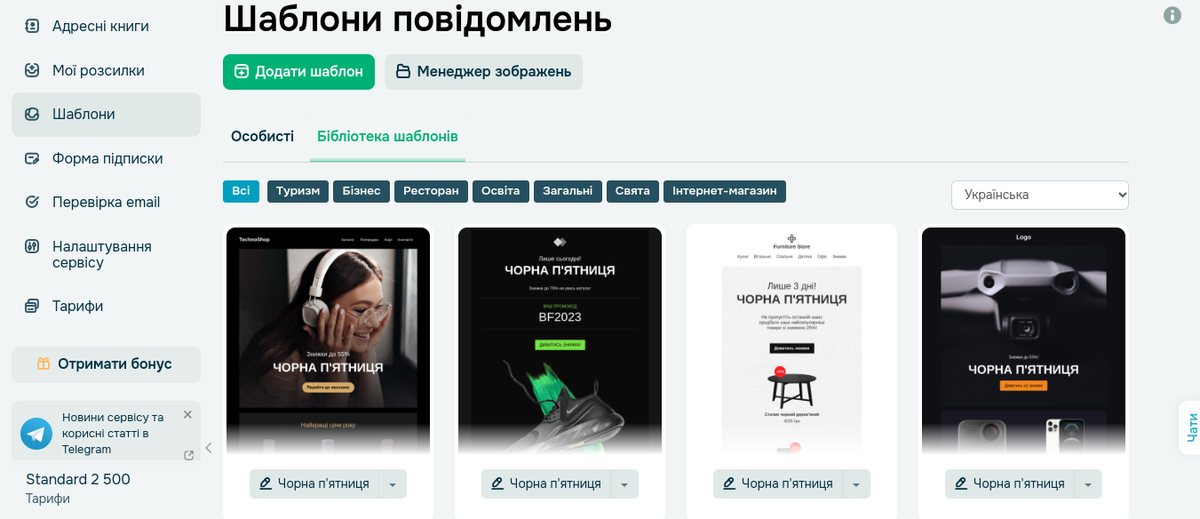
Task: Select the Бібліотека шаблонів tab
Action: point(388,136)
